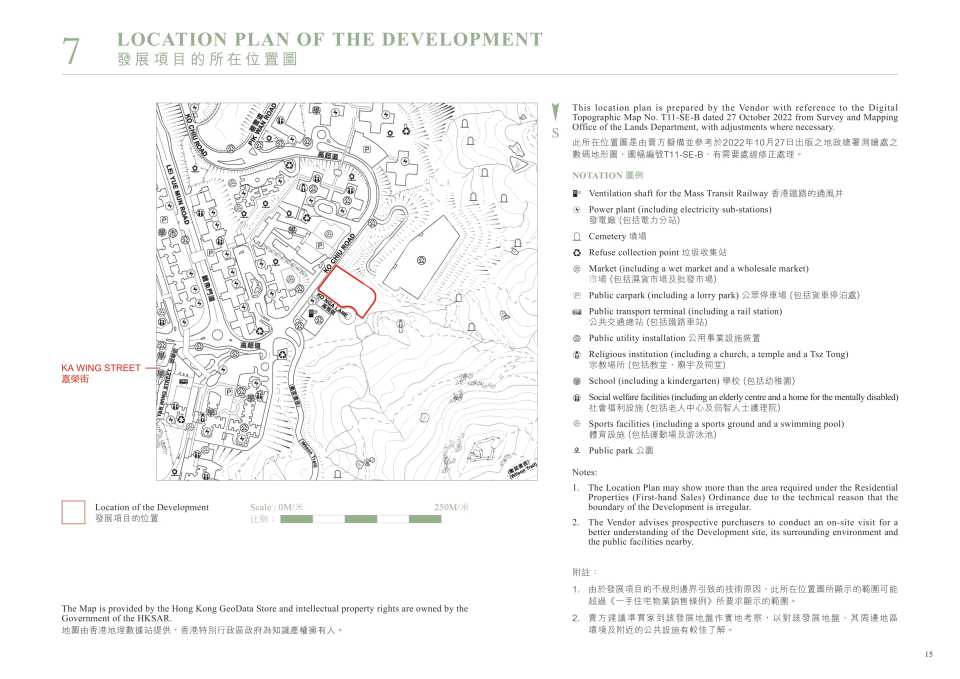Select the Public carpark legend icon
The height and width of the screenshot is (679, 960).
click(x=576, y=296)
